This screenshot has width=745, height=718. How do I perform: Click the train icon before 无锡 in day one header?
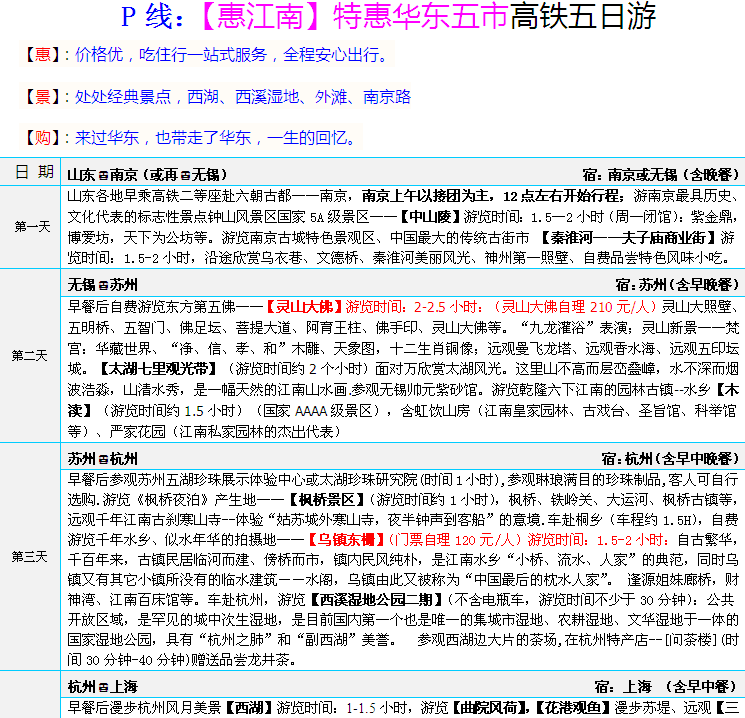(185, 174)
